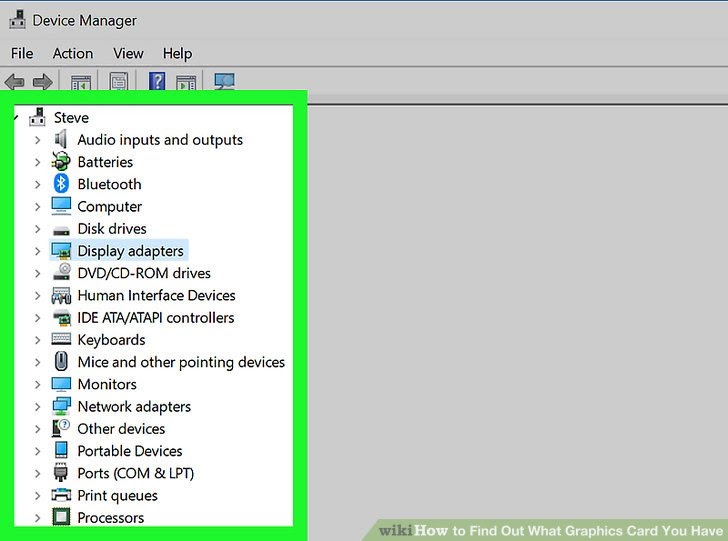Click the Forward arrow toolbar icon

pyautogui.click(x=43, y=82)
